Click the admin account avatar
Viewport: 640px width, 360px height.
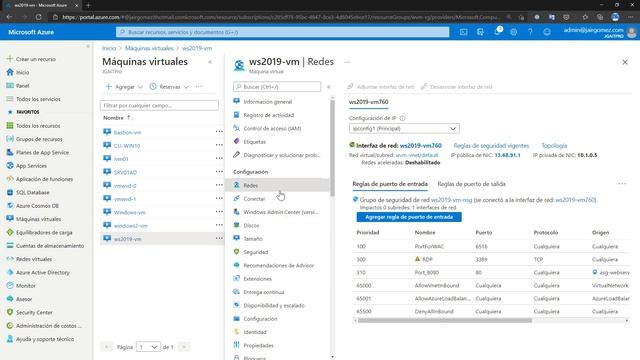pyautogui.click(x=632, y=32)
